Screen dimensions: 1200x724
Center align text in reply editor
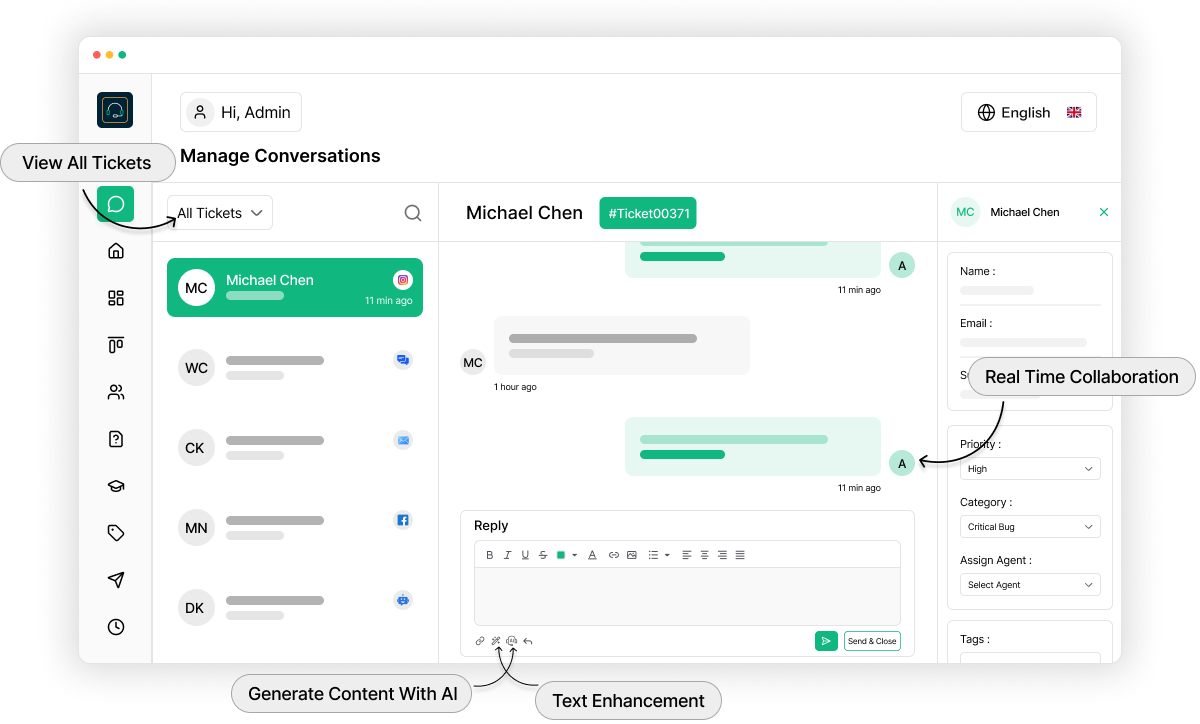[704, 555]
